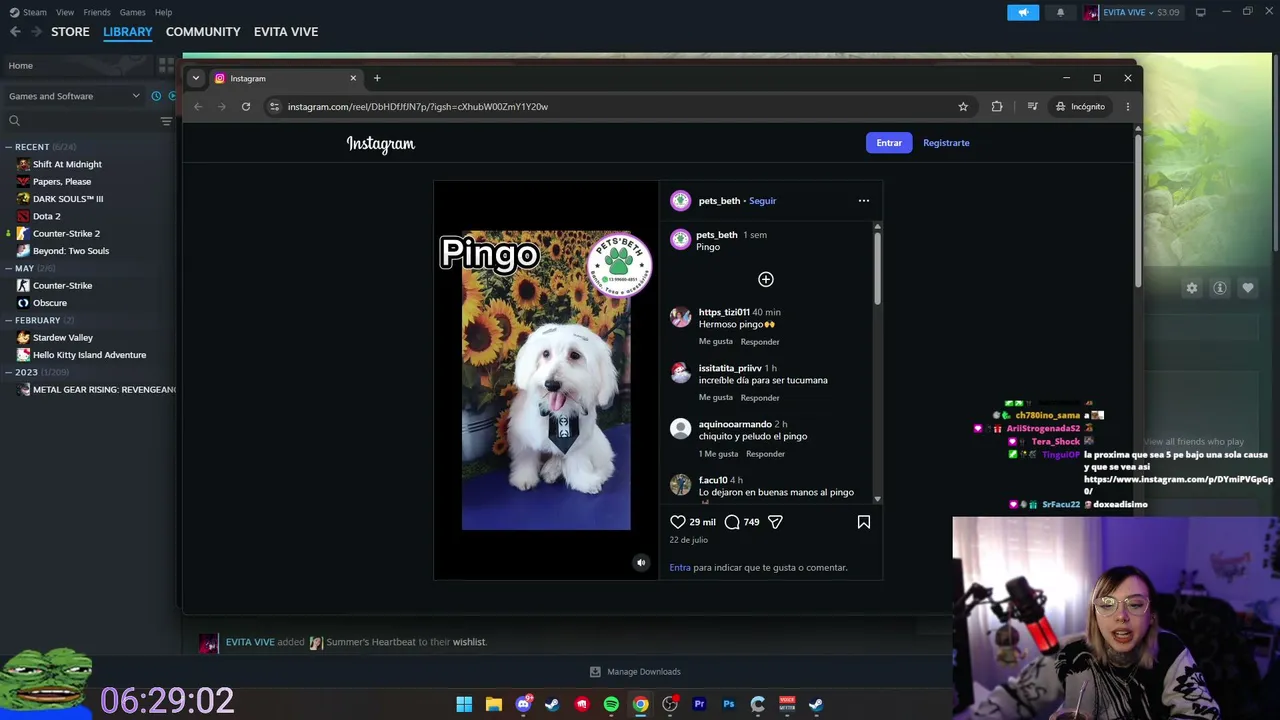
Task: Click the Regístrate link
Action: (946, 143)
